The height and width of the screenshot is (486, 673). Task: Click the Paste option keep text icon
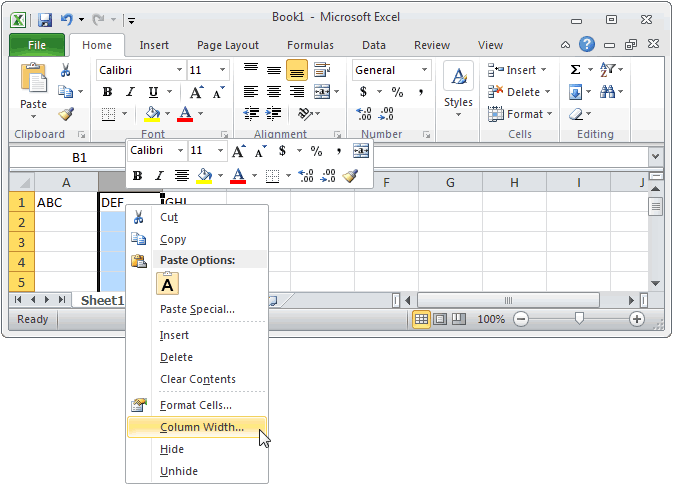(167, 284)
